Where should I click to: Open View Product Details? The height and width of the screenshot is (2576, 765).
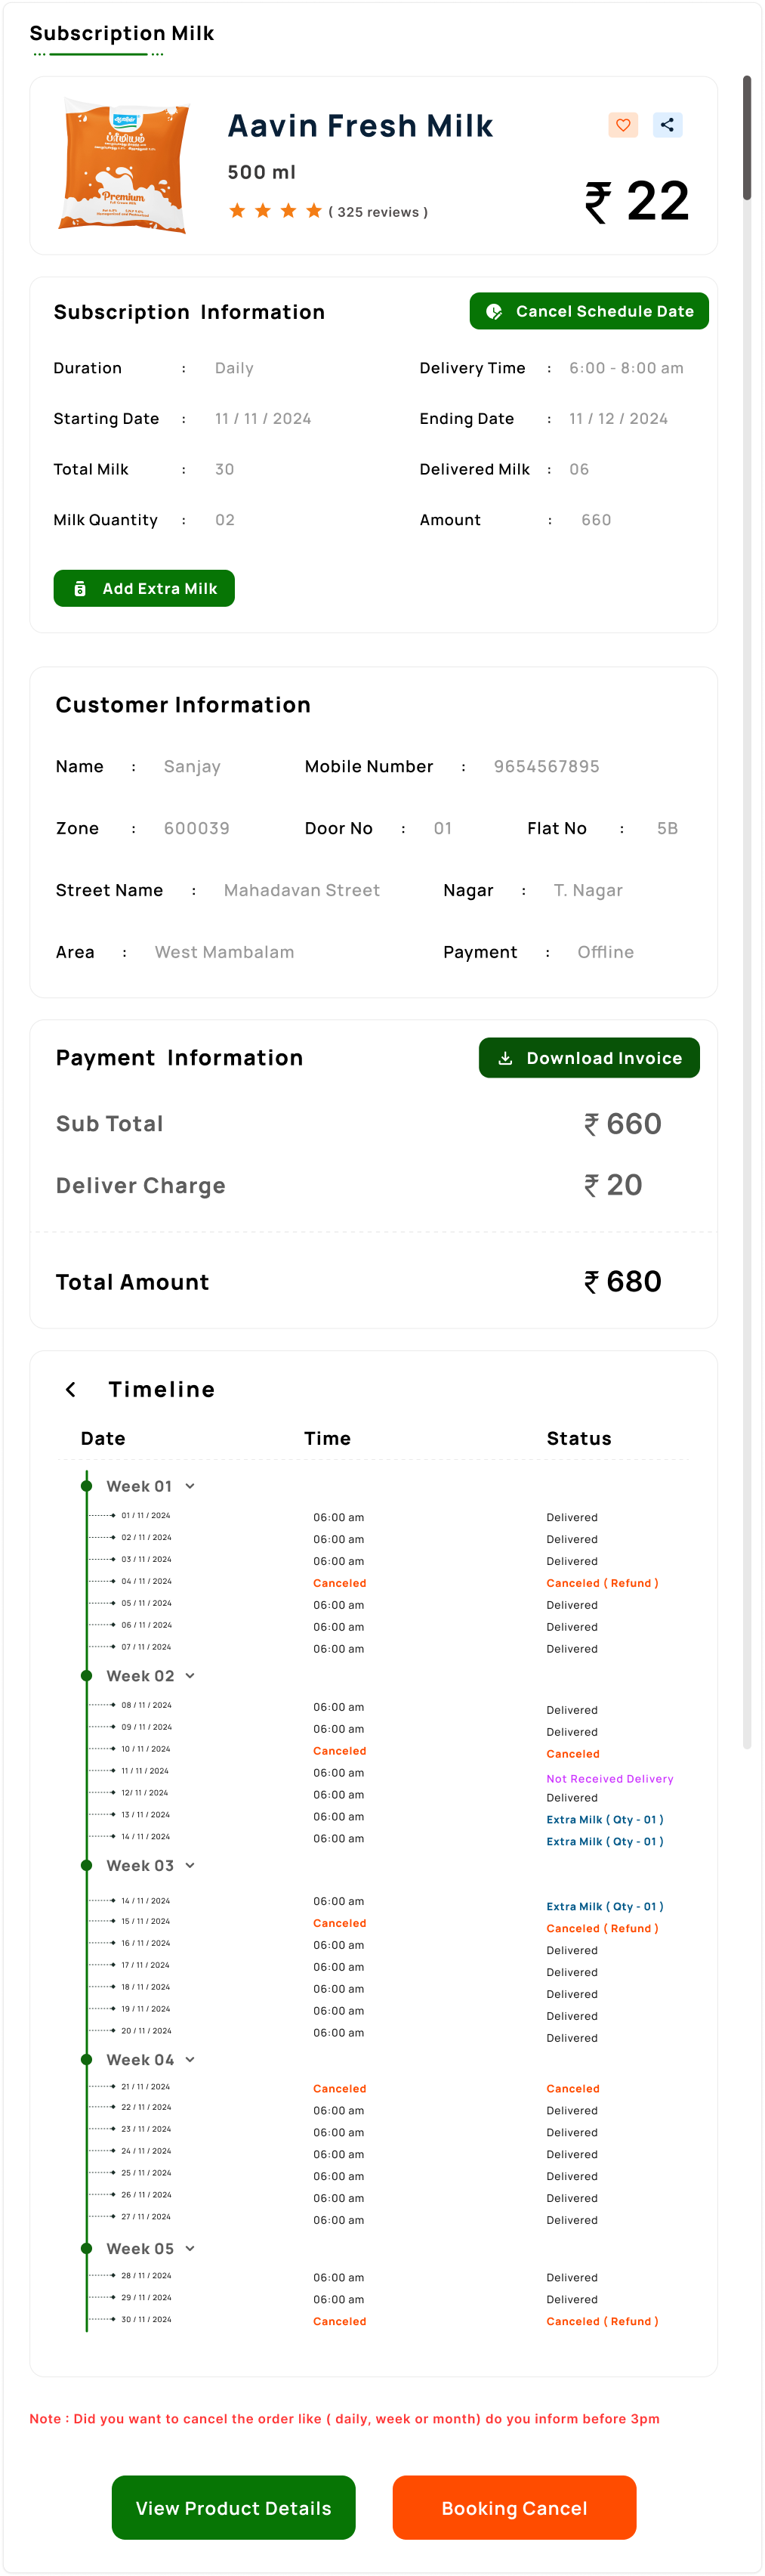pos(233,2507)
